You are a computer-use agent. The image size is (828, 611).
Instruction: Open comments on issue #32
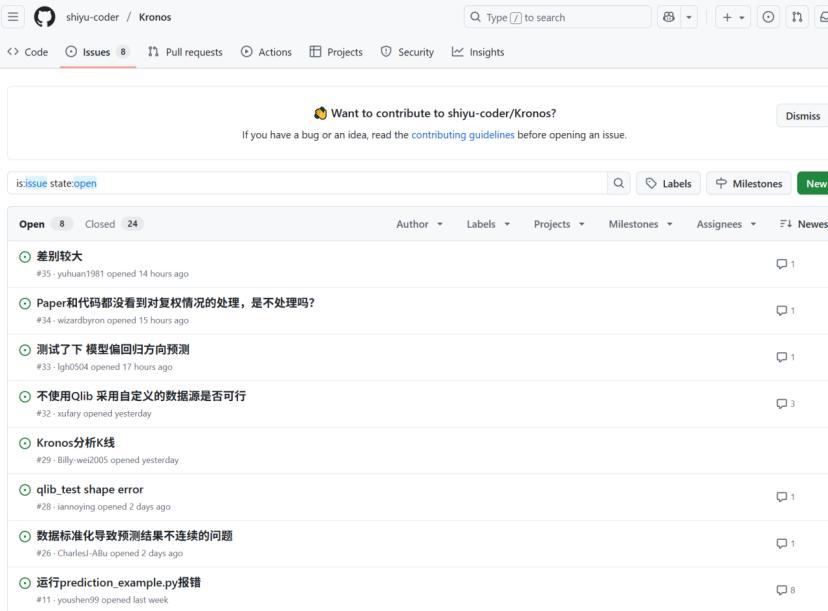coord(786,403)
